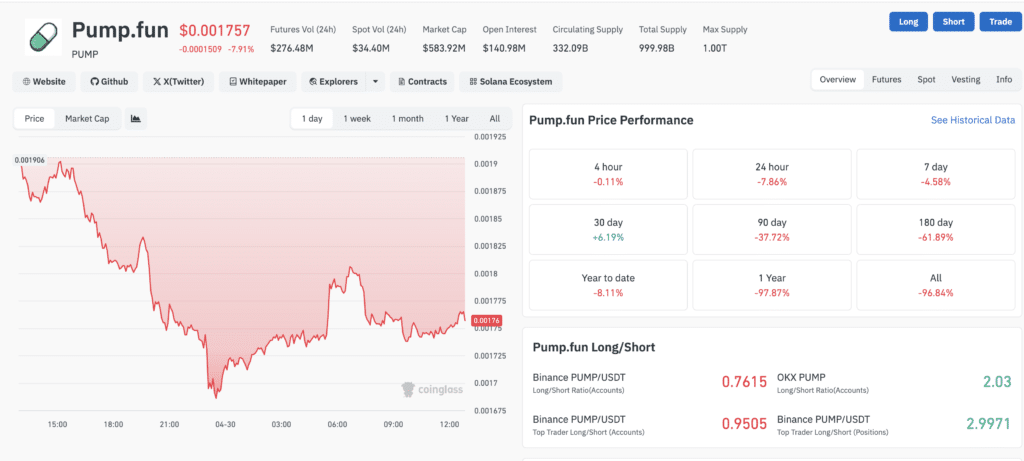Choose the 1 Year chart range

(x=456, y=119)
